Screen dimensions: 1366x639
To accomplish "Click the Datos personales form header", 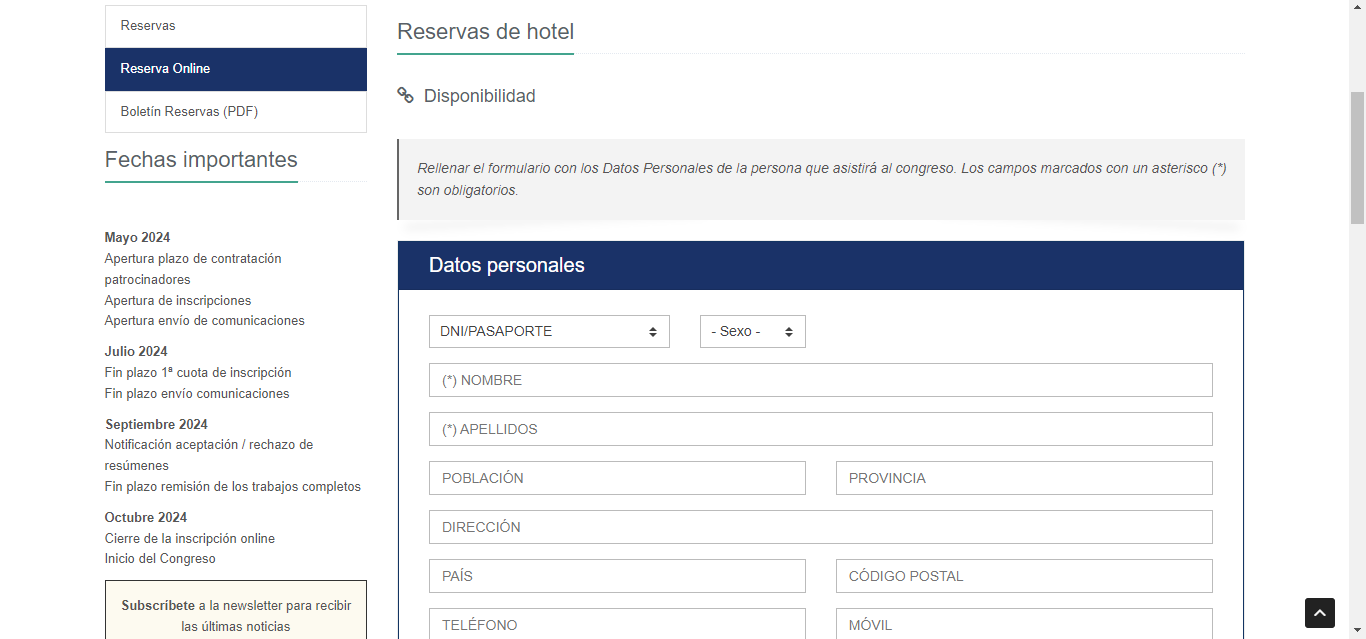I will coord(820,266).
